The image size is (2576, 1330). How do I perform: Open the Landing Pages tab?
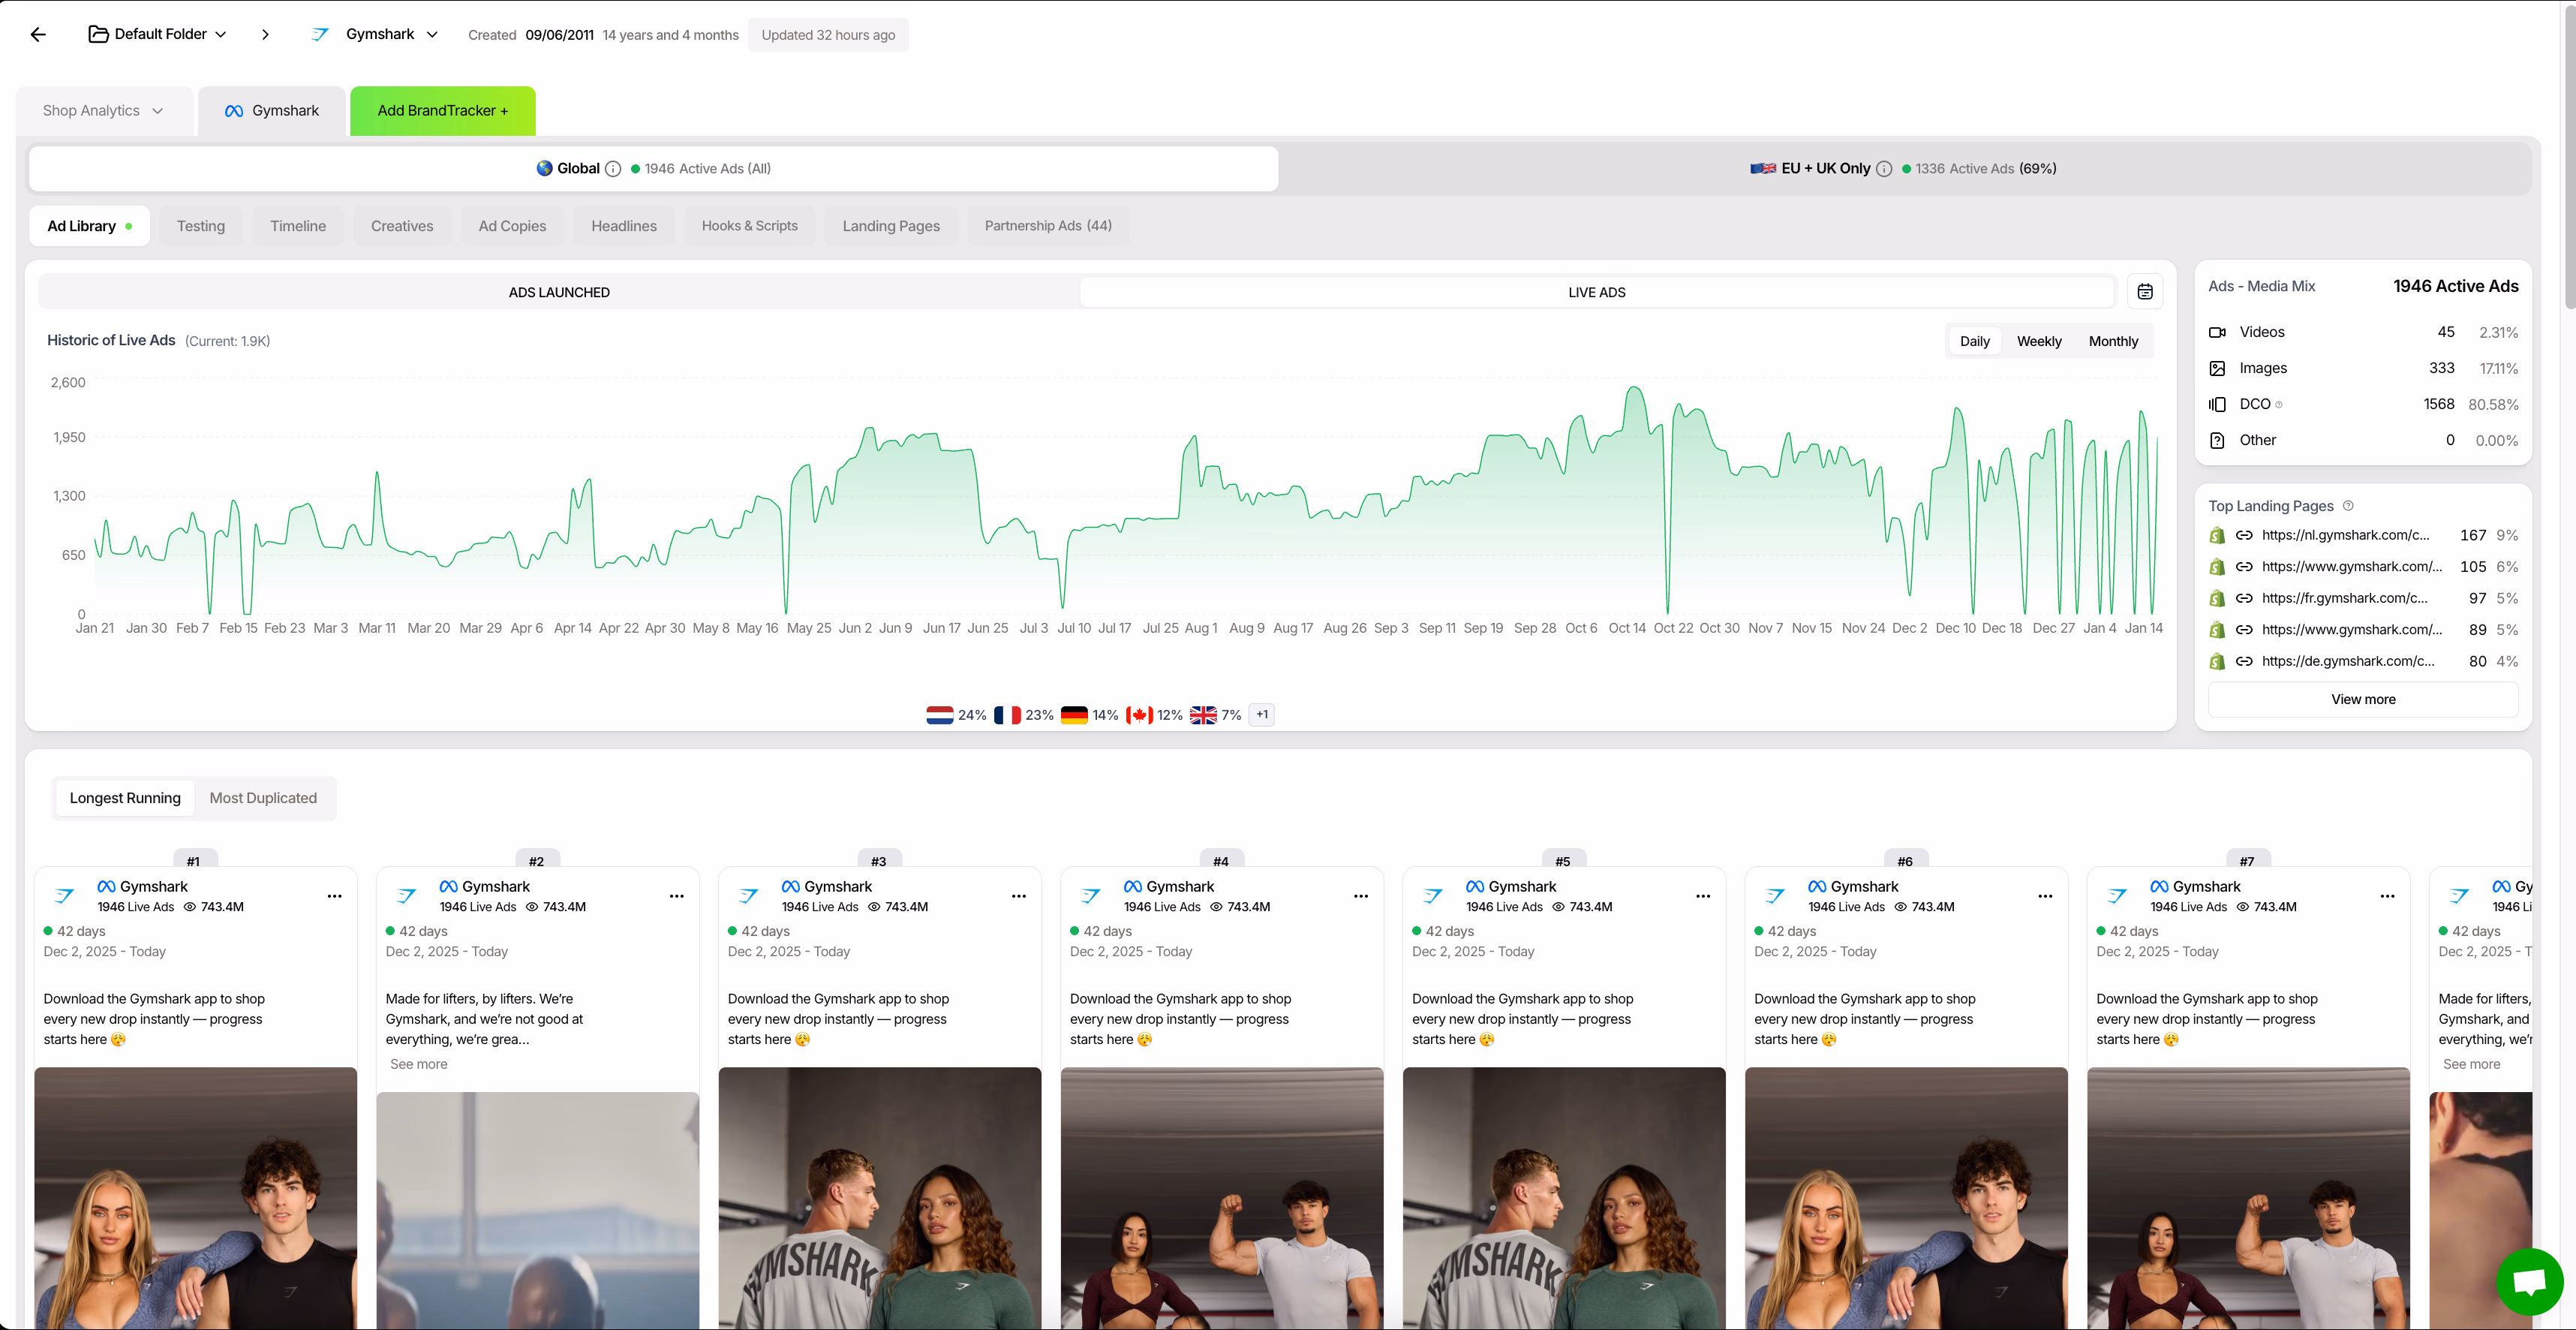(x=890, y=225)
